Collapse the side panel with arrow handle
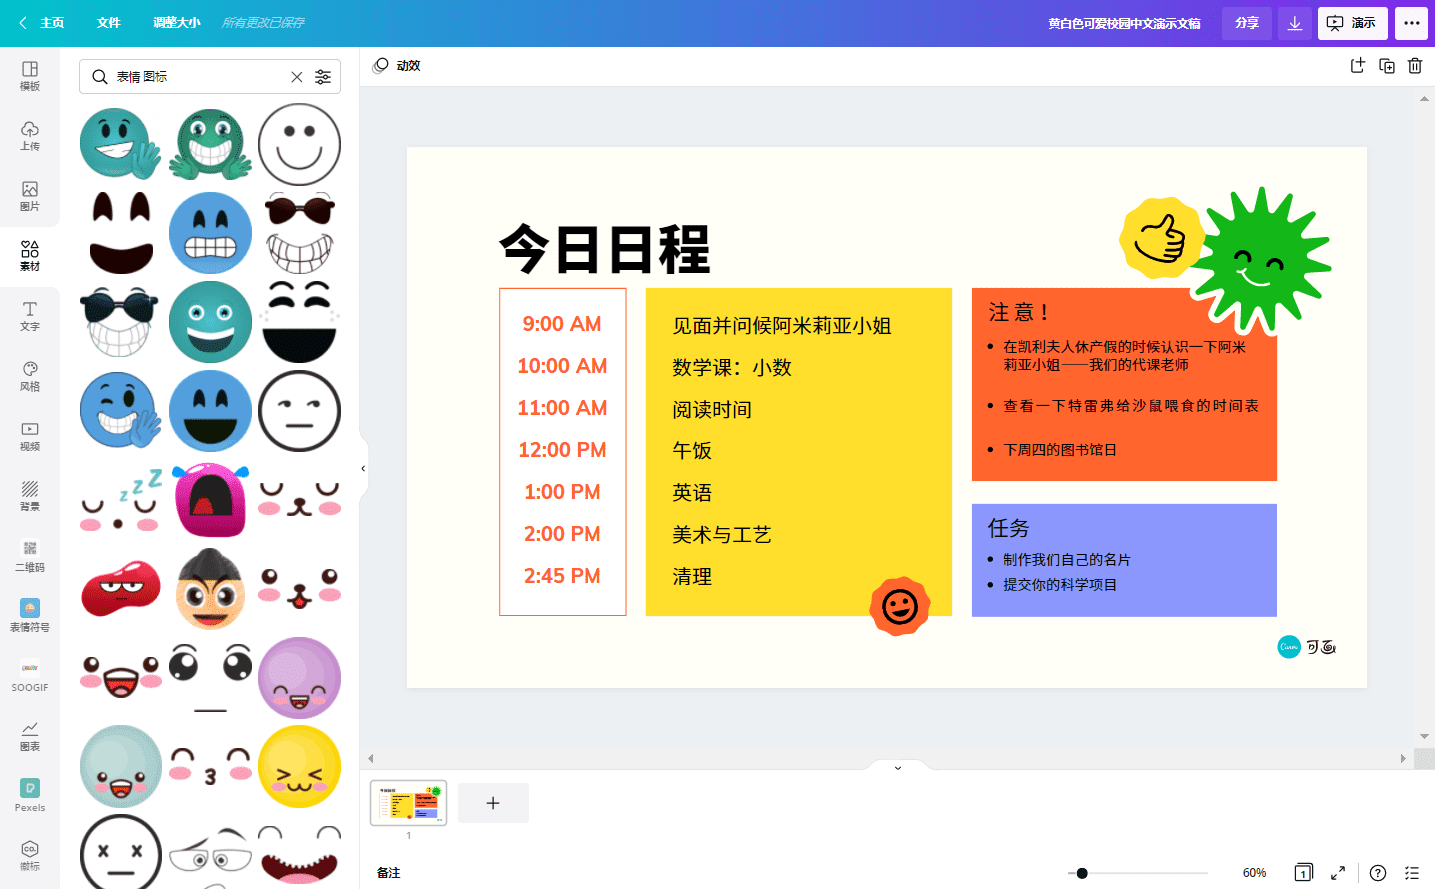This screenshot has height=889, width=1435. 363,468
